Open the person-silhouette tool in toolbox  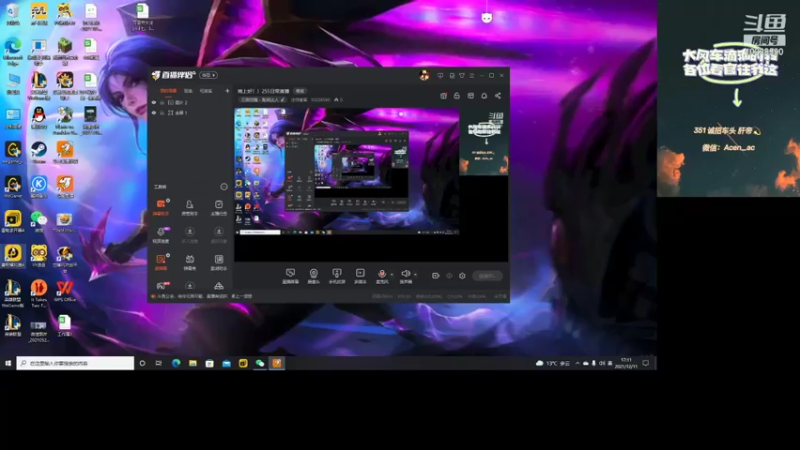pos(189,207)
